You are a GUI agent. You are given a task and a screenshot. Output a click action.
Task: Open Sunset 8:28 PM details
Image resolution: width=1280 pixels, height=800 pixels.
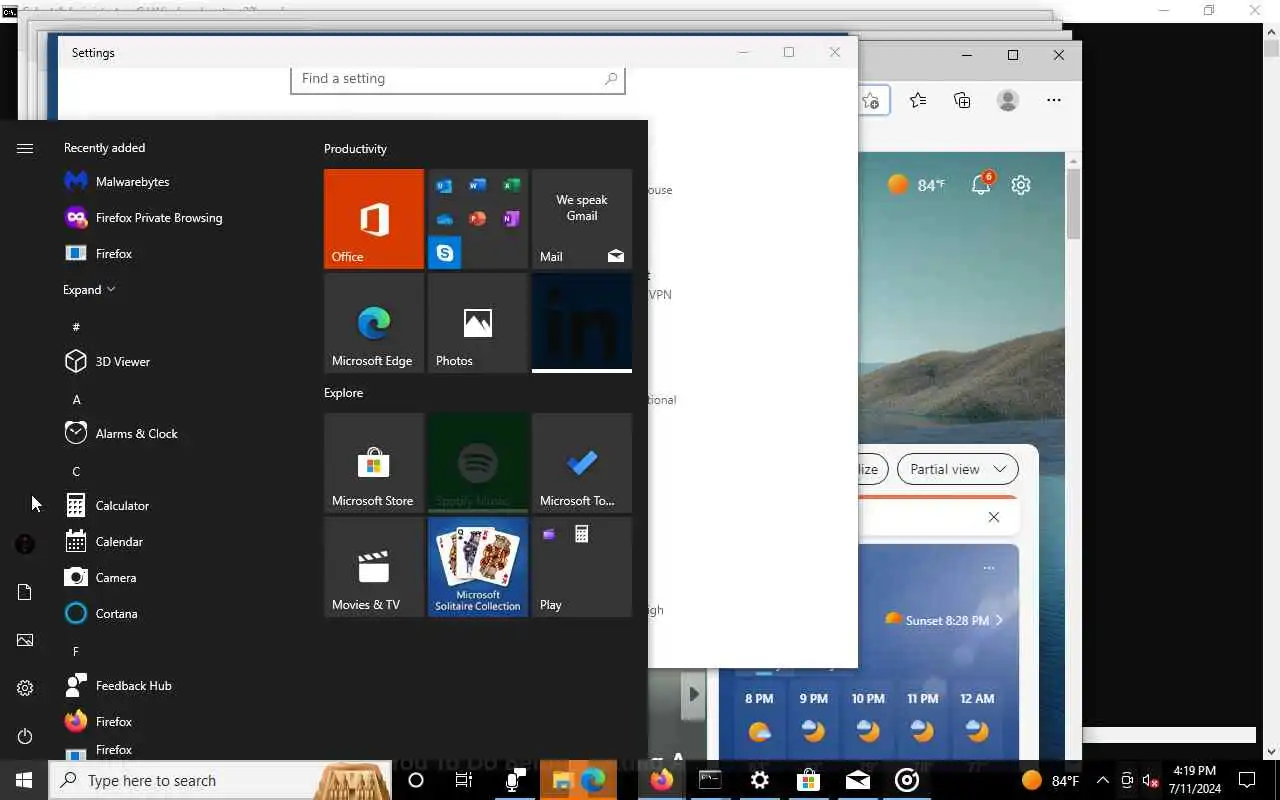[944, 620]
